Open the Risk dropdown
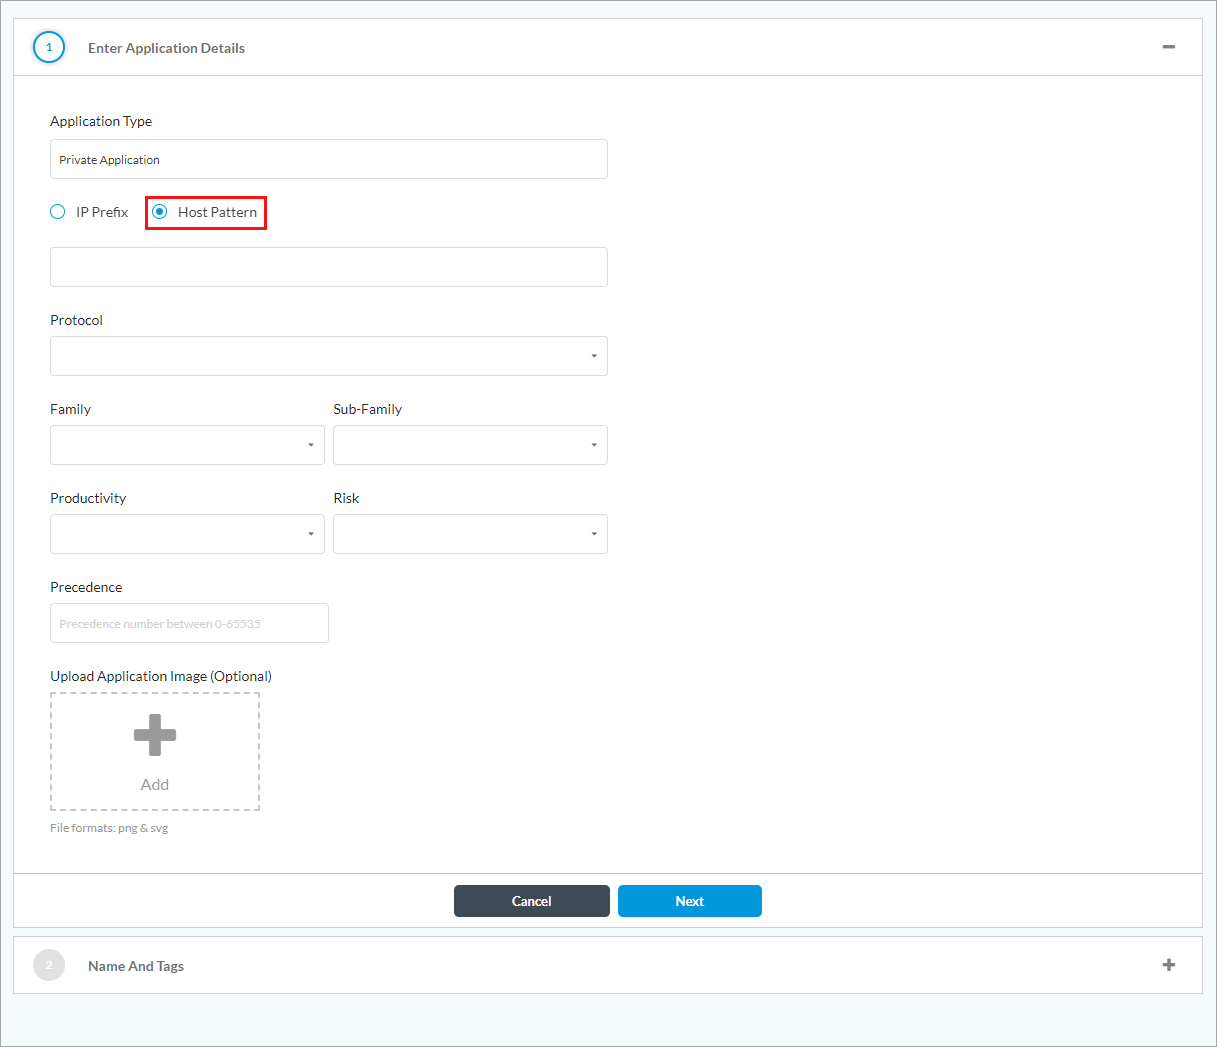This screenshot has width=1217, height=1047. tap(470, 534)
